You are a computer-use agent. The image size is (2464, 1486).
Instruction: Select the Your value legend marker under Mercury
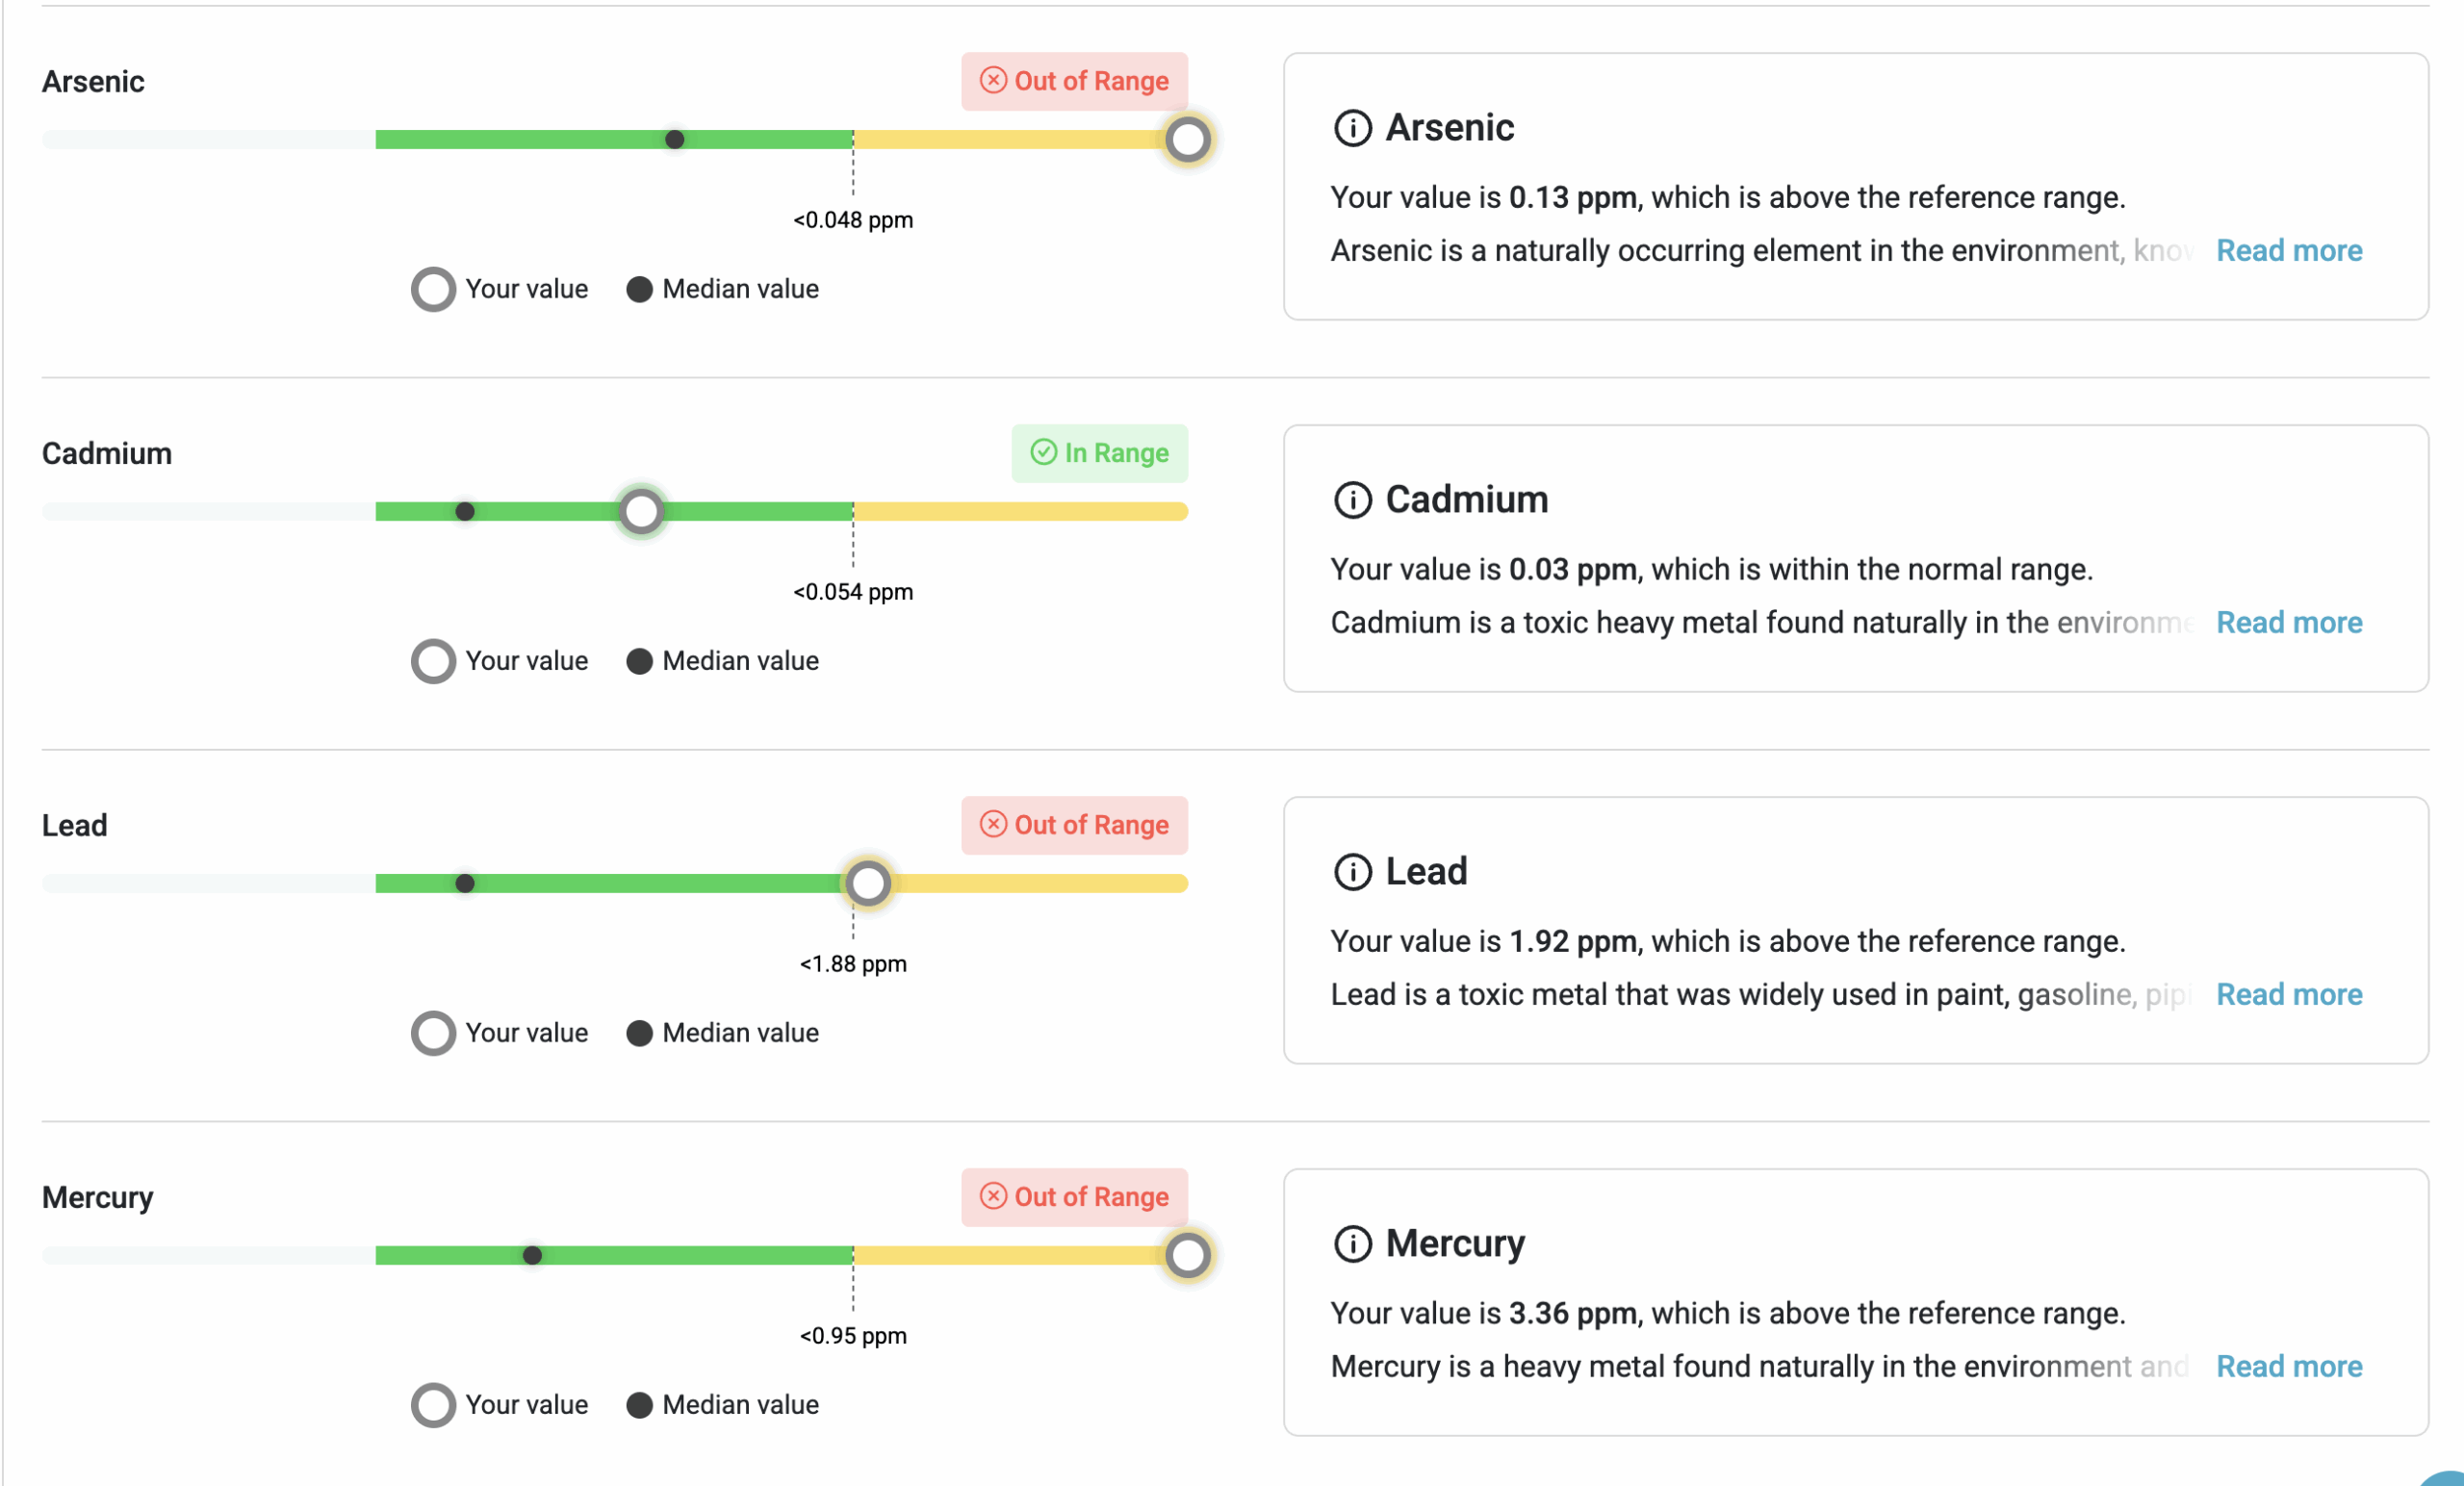432,1405
